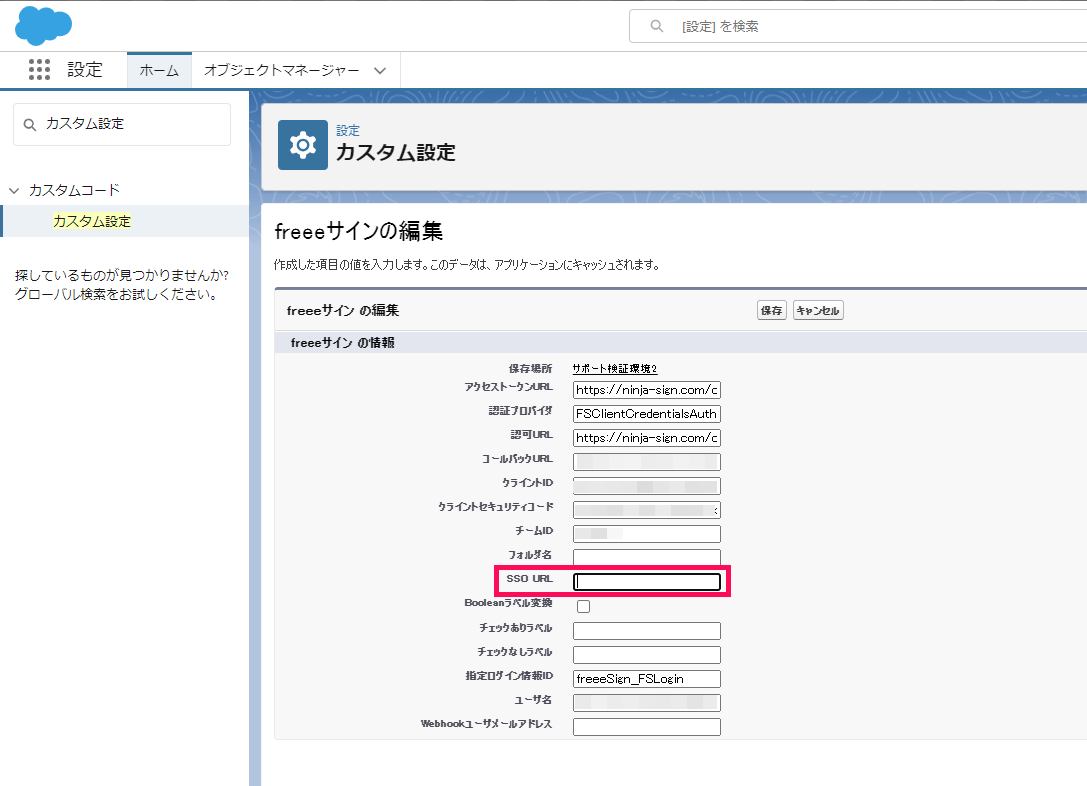Image resolution: width=1087 pixels, height=786 pixels.
Task: Click the コールバックURL input field
Action: [x=647, y=462]
